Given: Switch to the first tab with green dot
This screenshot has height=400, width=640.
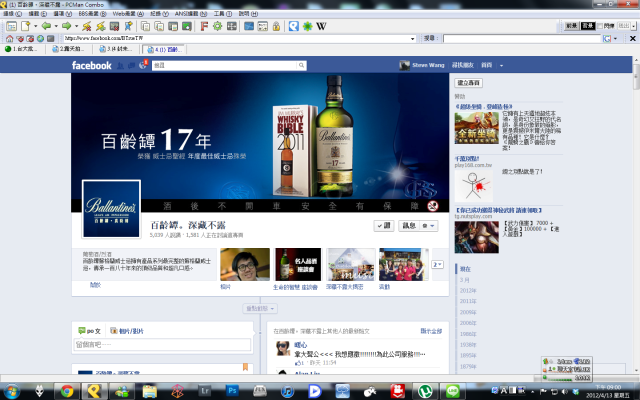Looking at the screenshot, I should pos(22,49).
